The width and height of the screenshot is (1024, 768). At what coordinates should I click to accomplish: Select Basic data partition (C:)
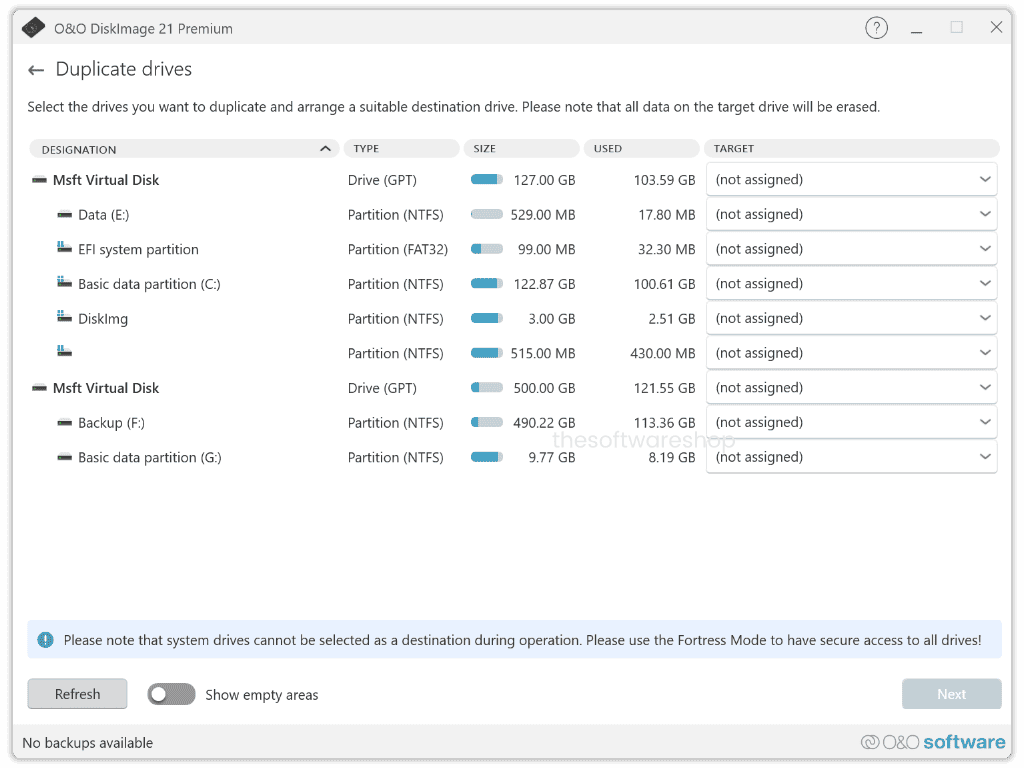click(150, 284)
